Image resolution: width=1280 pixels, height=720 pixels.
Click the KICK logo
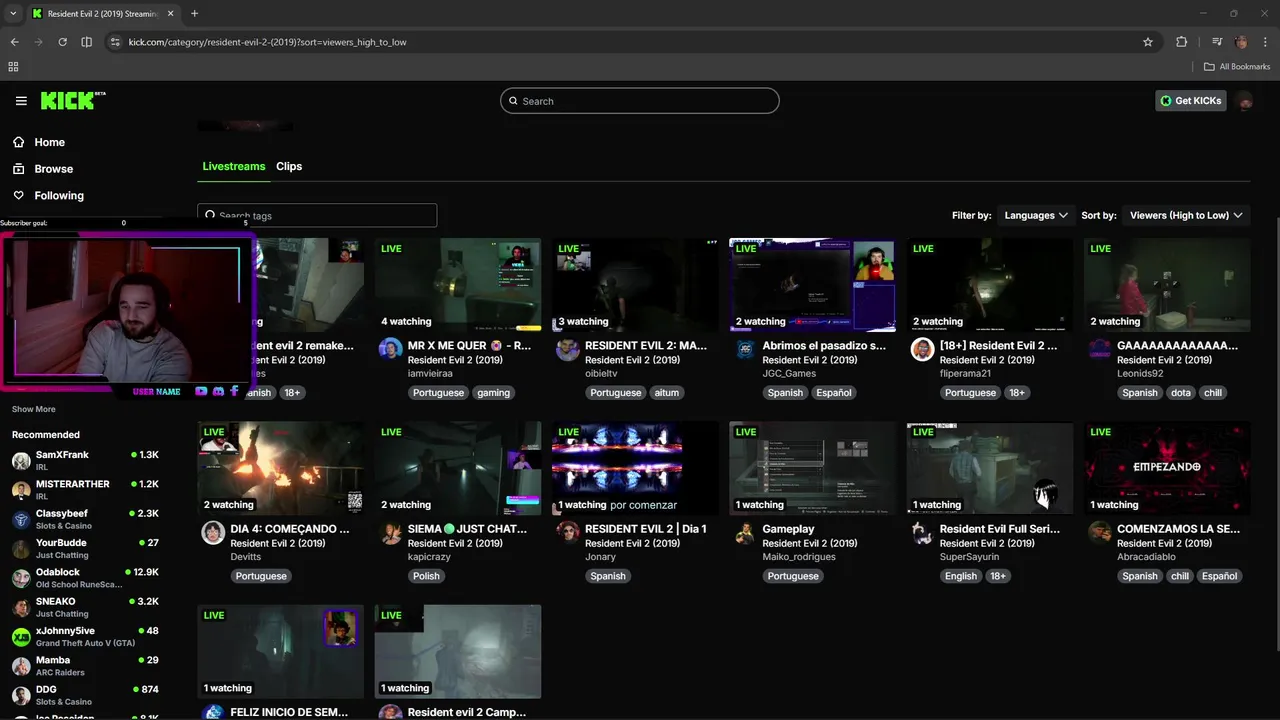click(x=72, y=100)
